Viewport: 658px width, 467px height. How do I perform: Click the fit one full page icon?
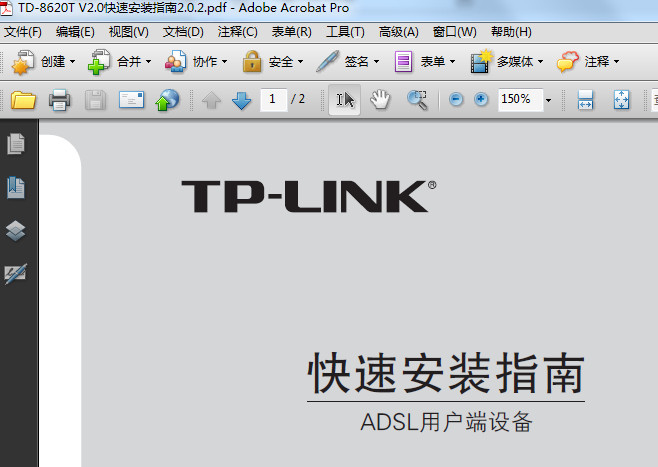pos(621,100)
